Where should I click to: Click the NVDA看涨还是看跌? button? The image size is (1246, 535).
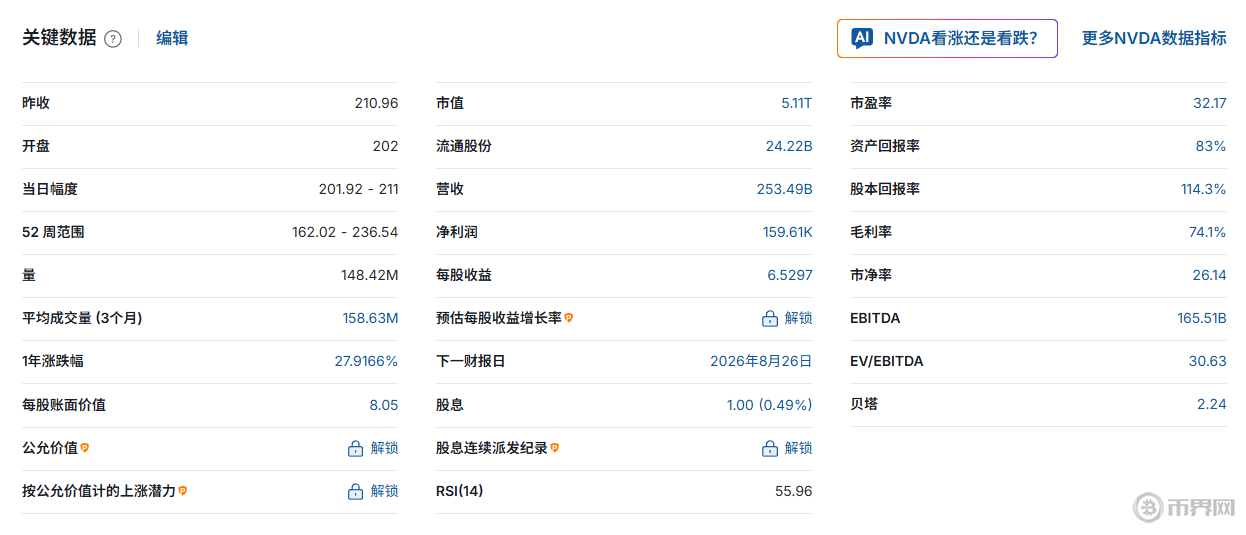[947, 38]
